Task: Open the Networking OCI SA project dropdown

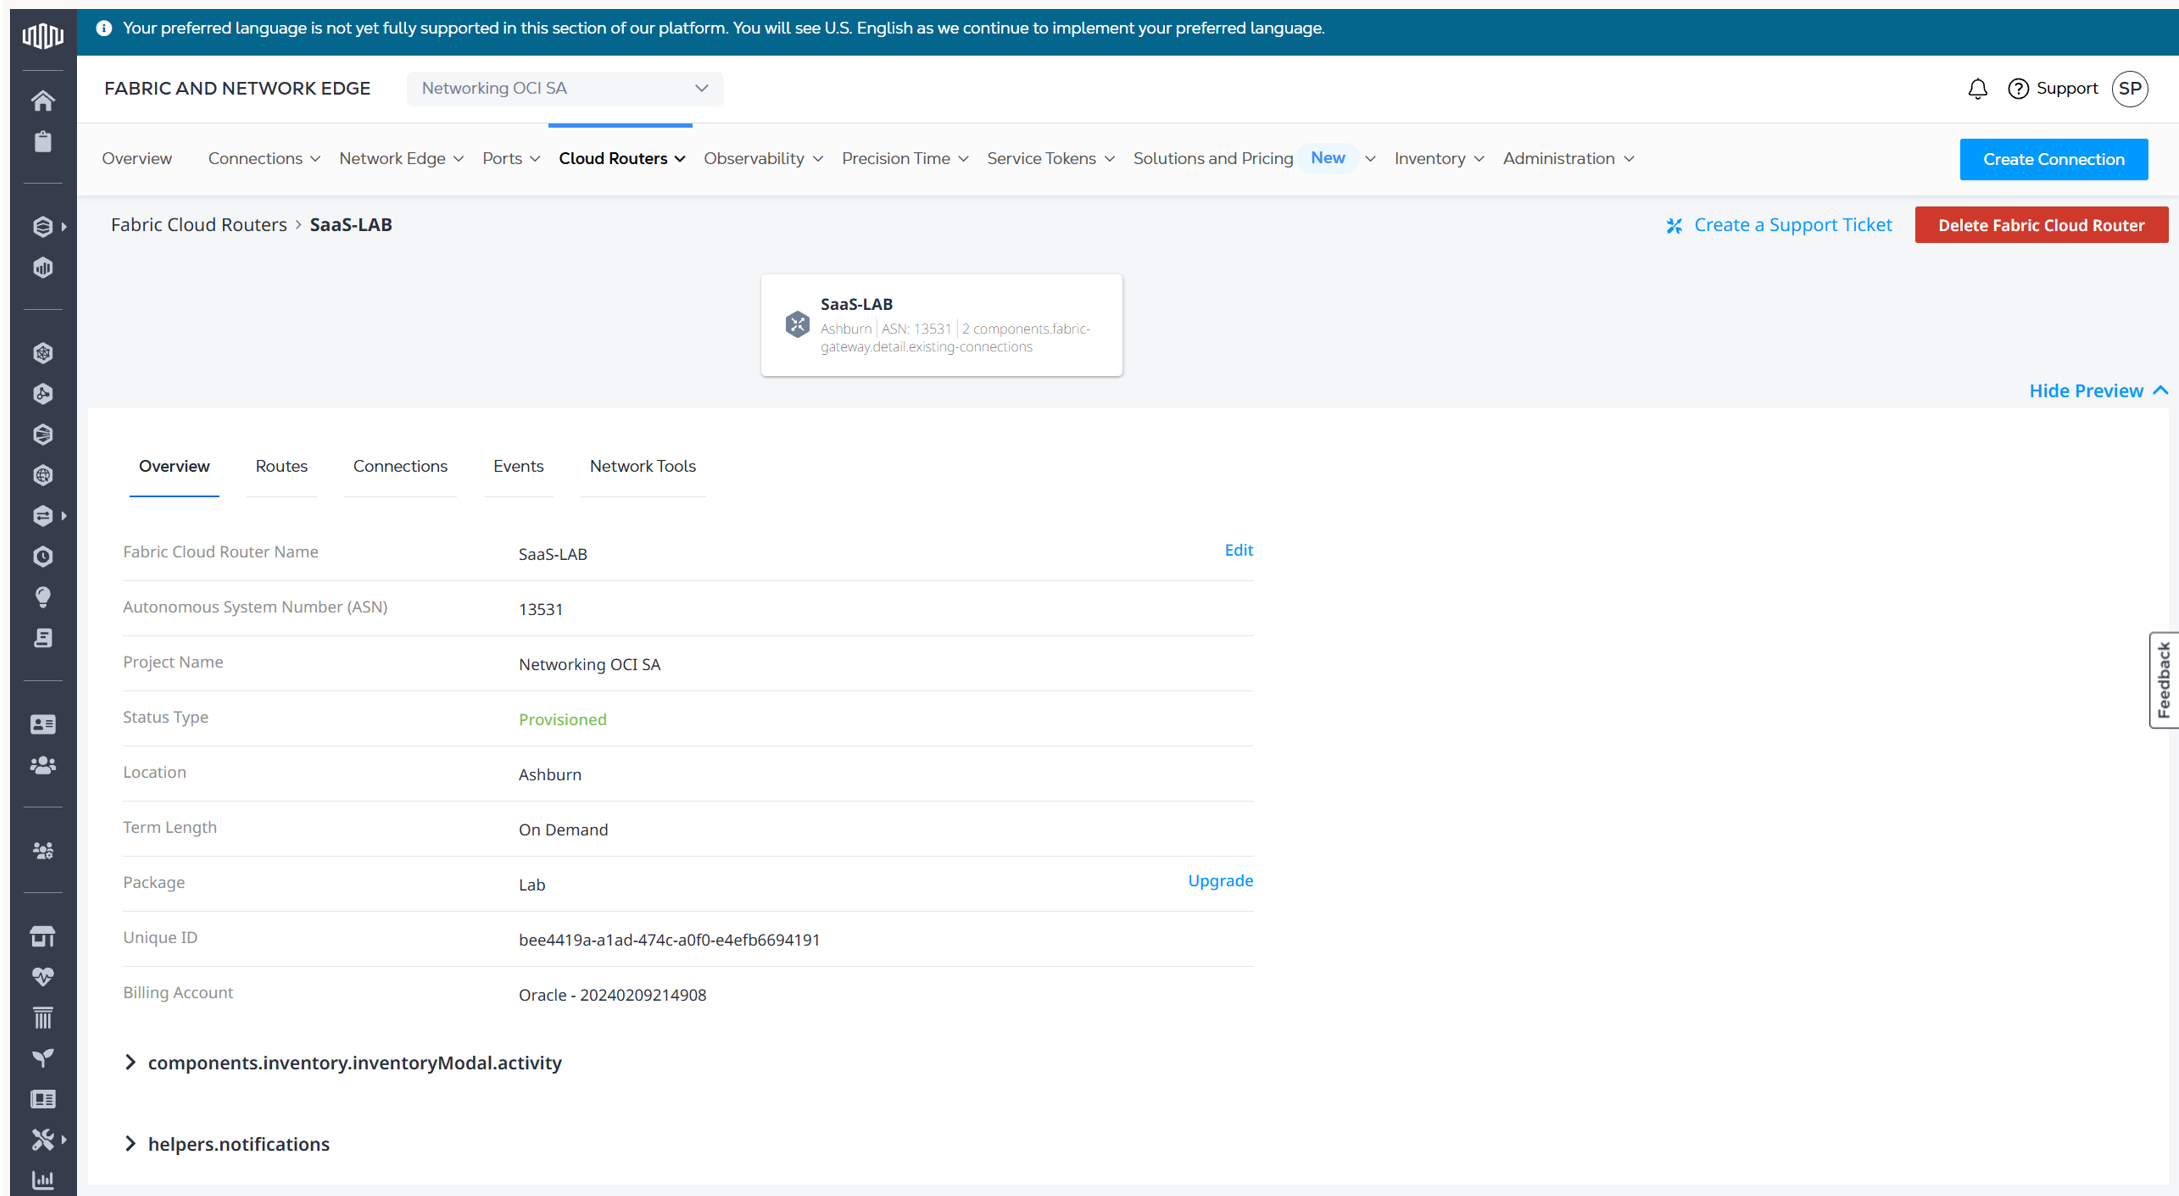Action: [x=564, y=89]
